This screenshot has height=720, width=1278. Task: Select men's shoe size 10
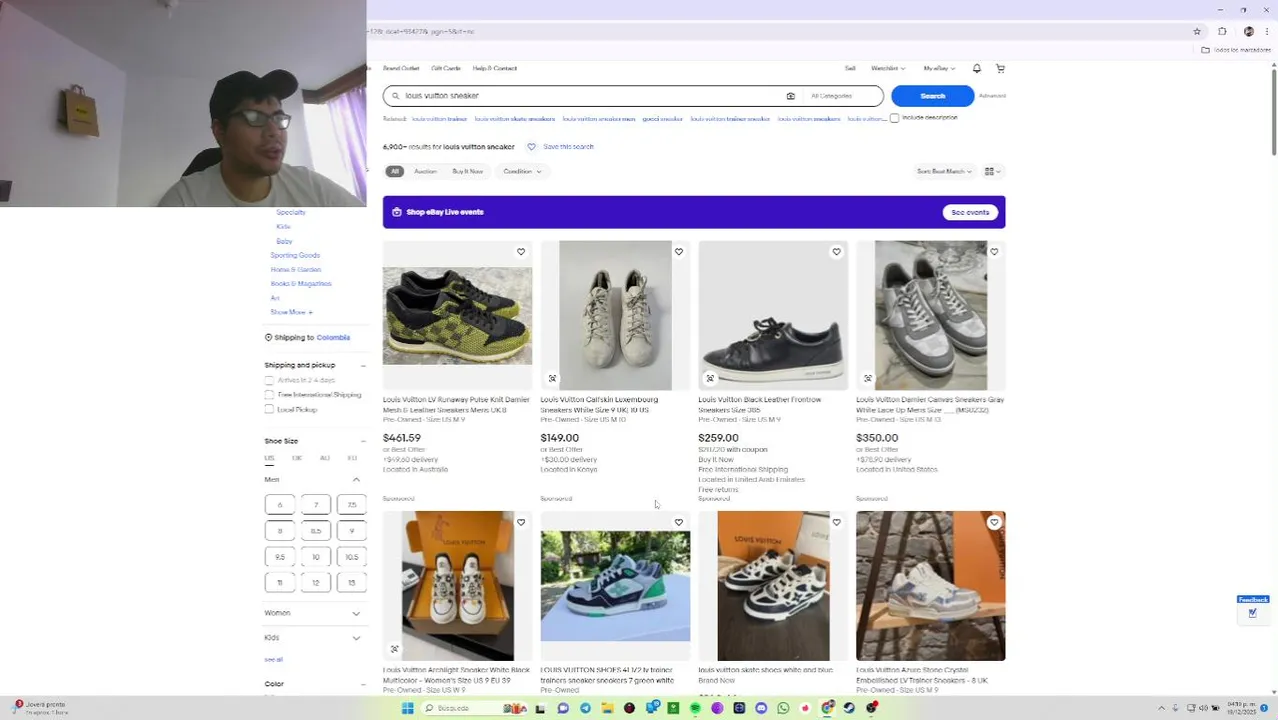click(x=315, y=557)
